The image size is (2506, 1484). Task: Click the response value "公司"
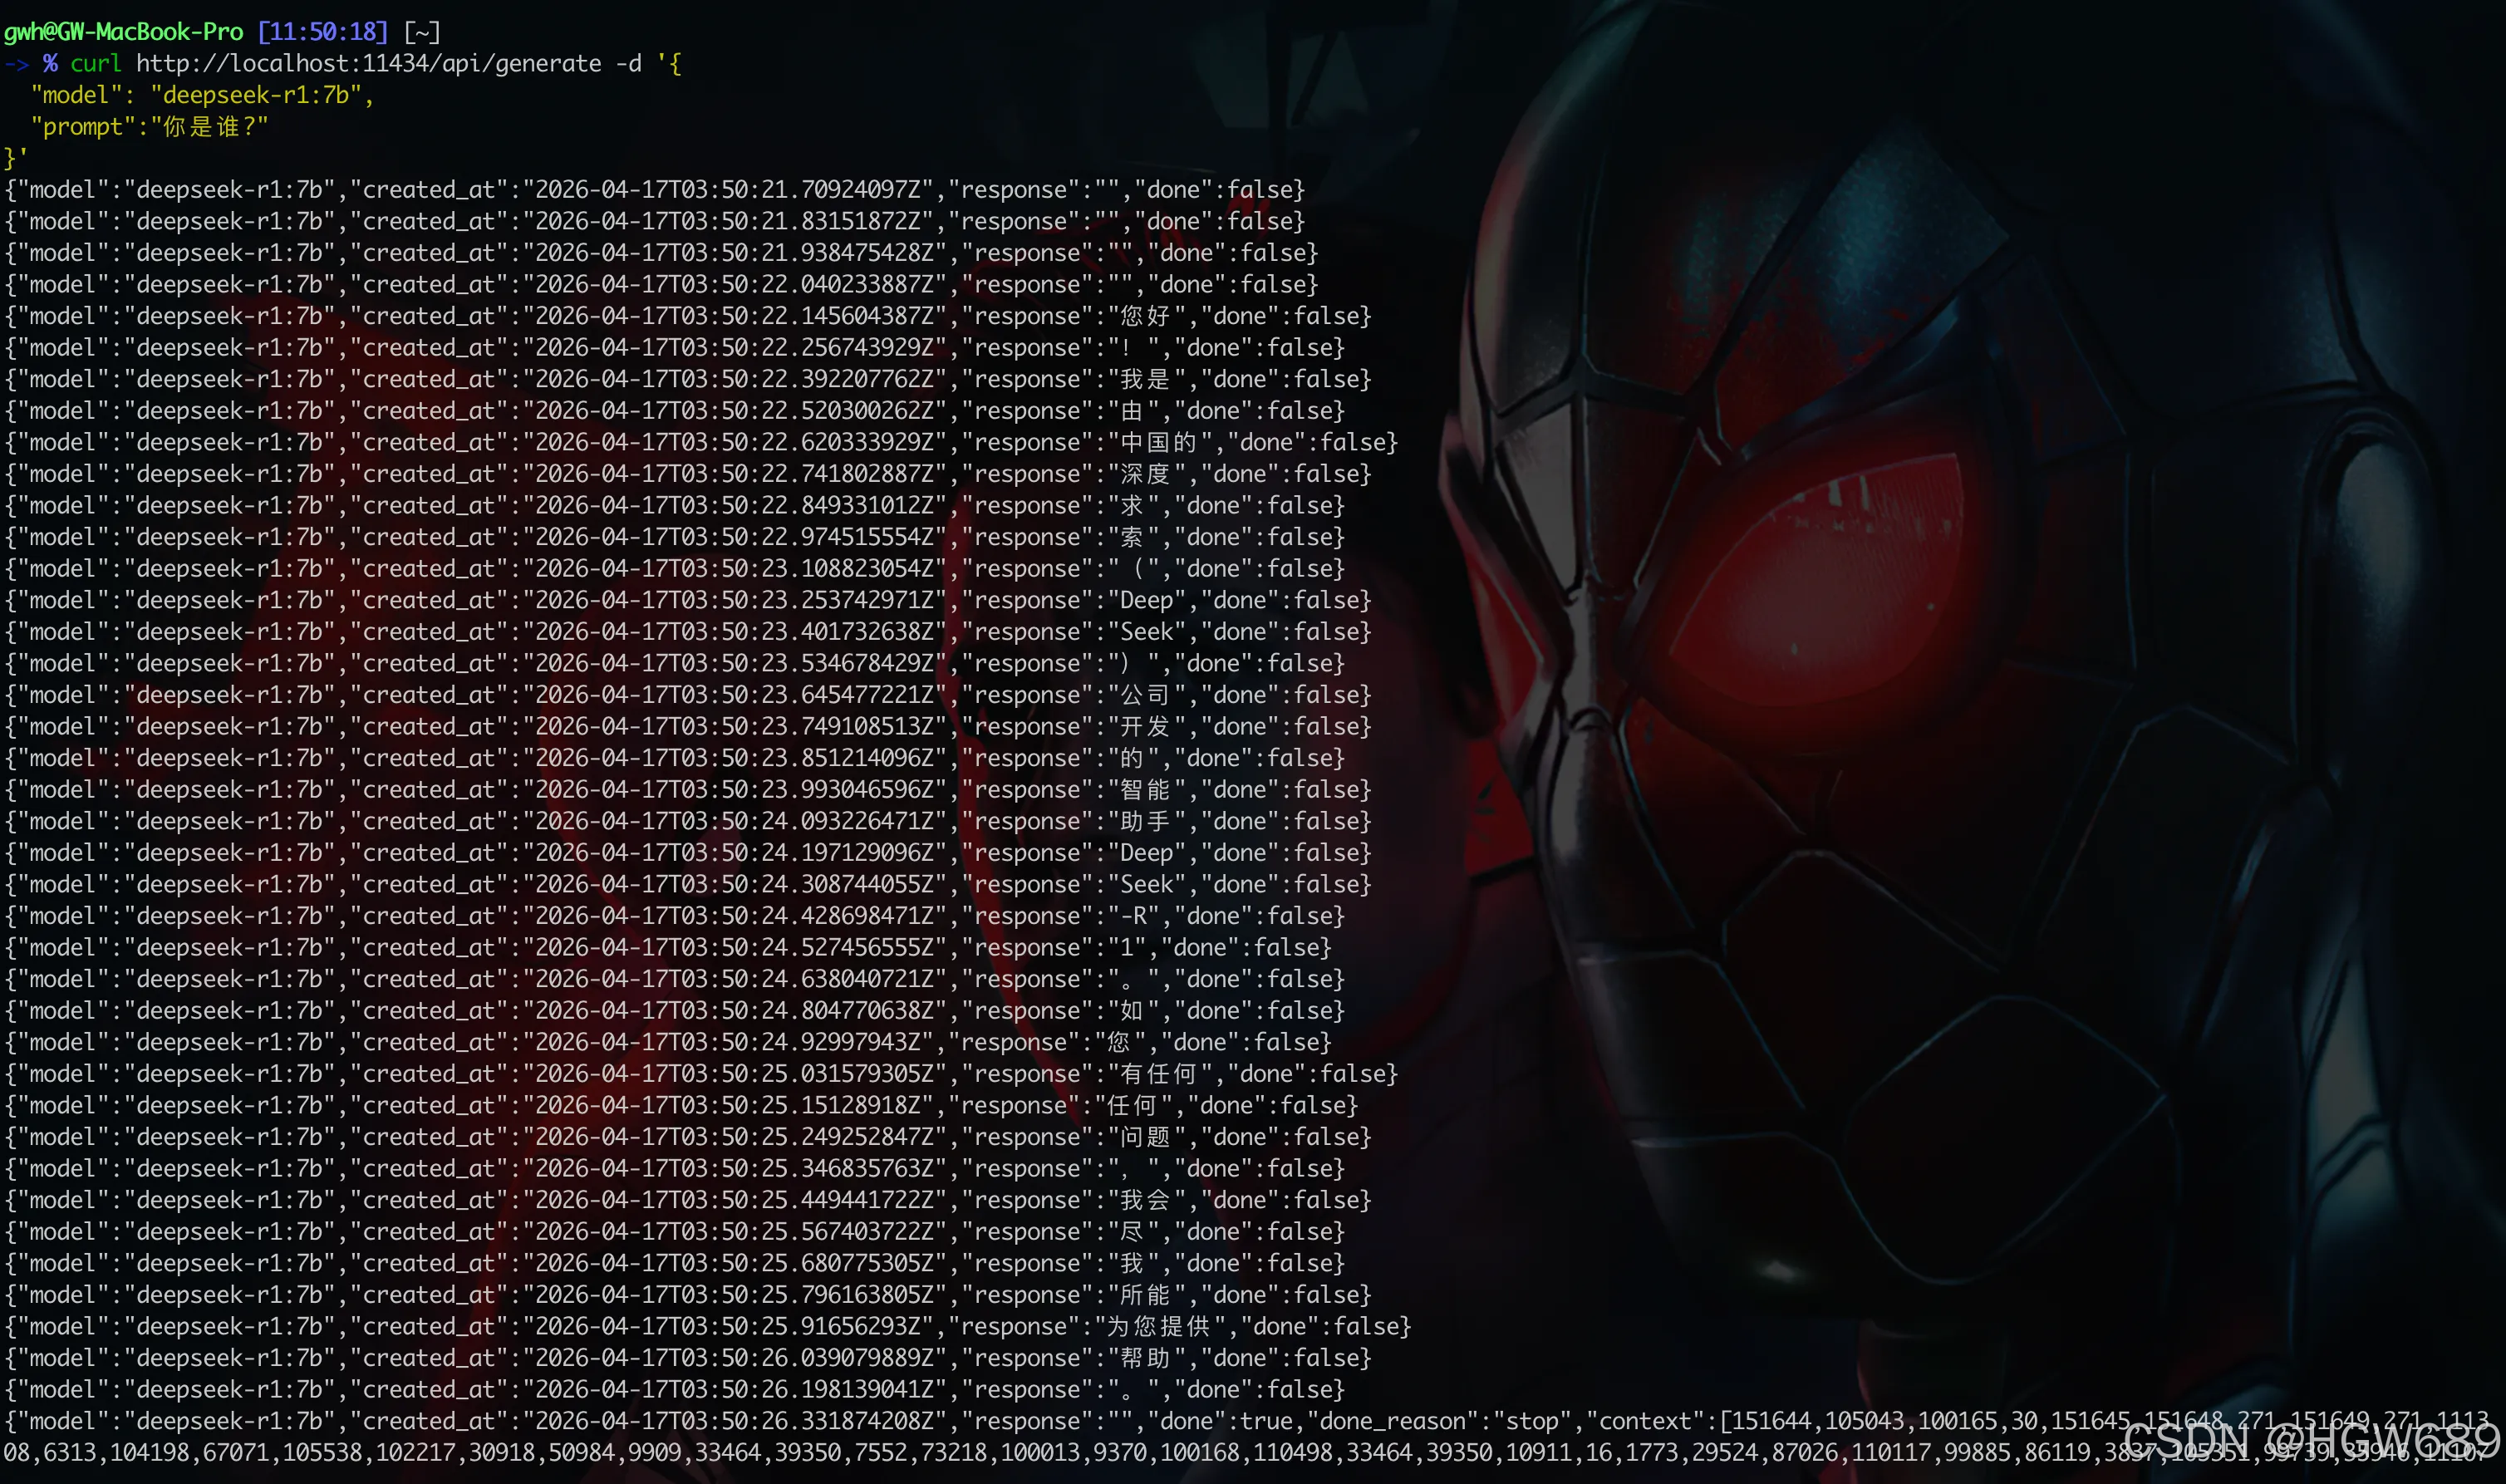click(1146, 695)
